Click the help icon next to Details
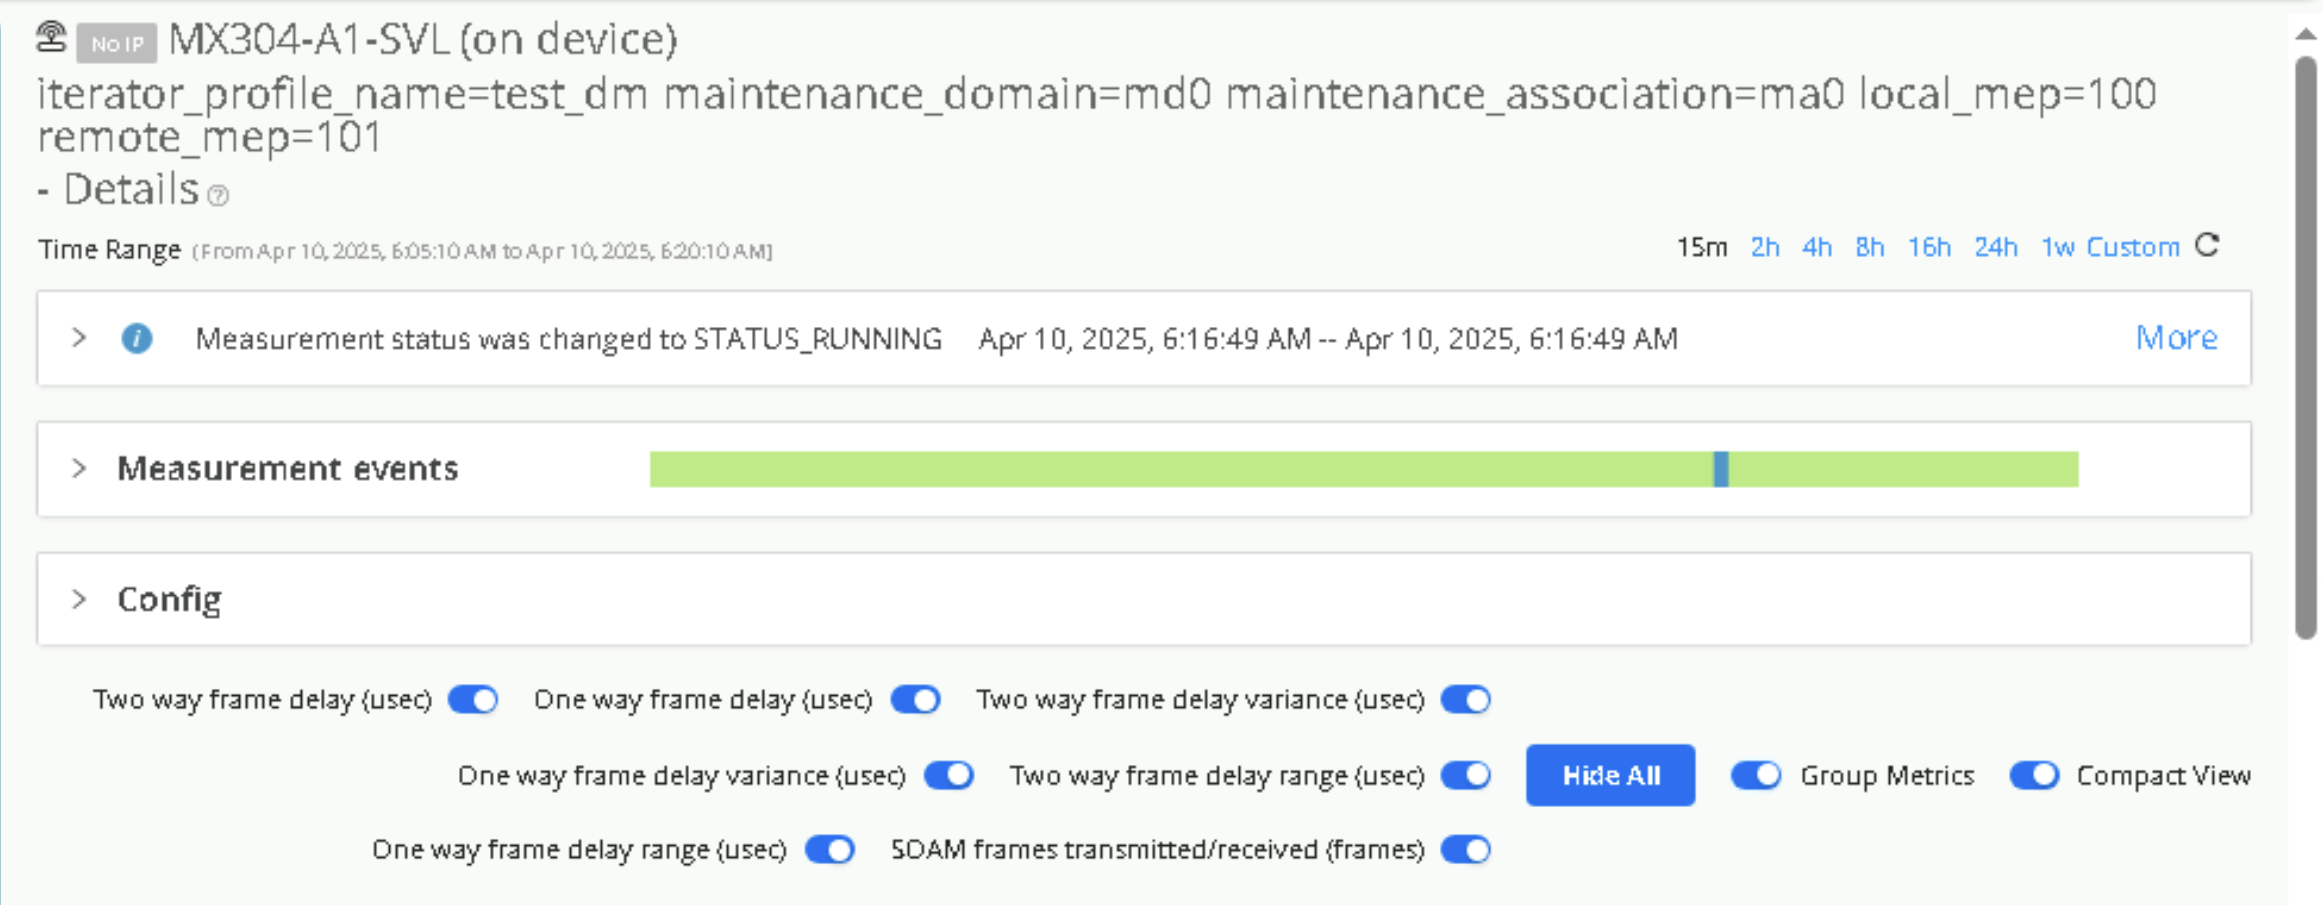The height and width of the screenshot is (905, 2323). click(x=218, y=195)
